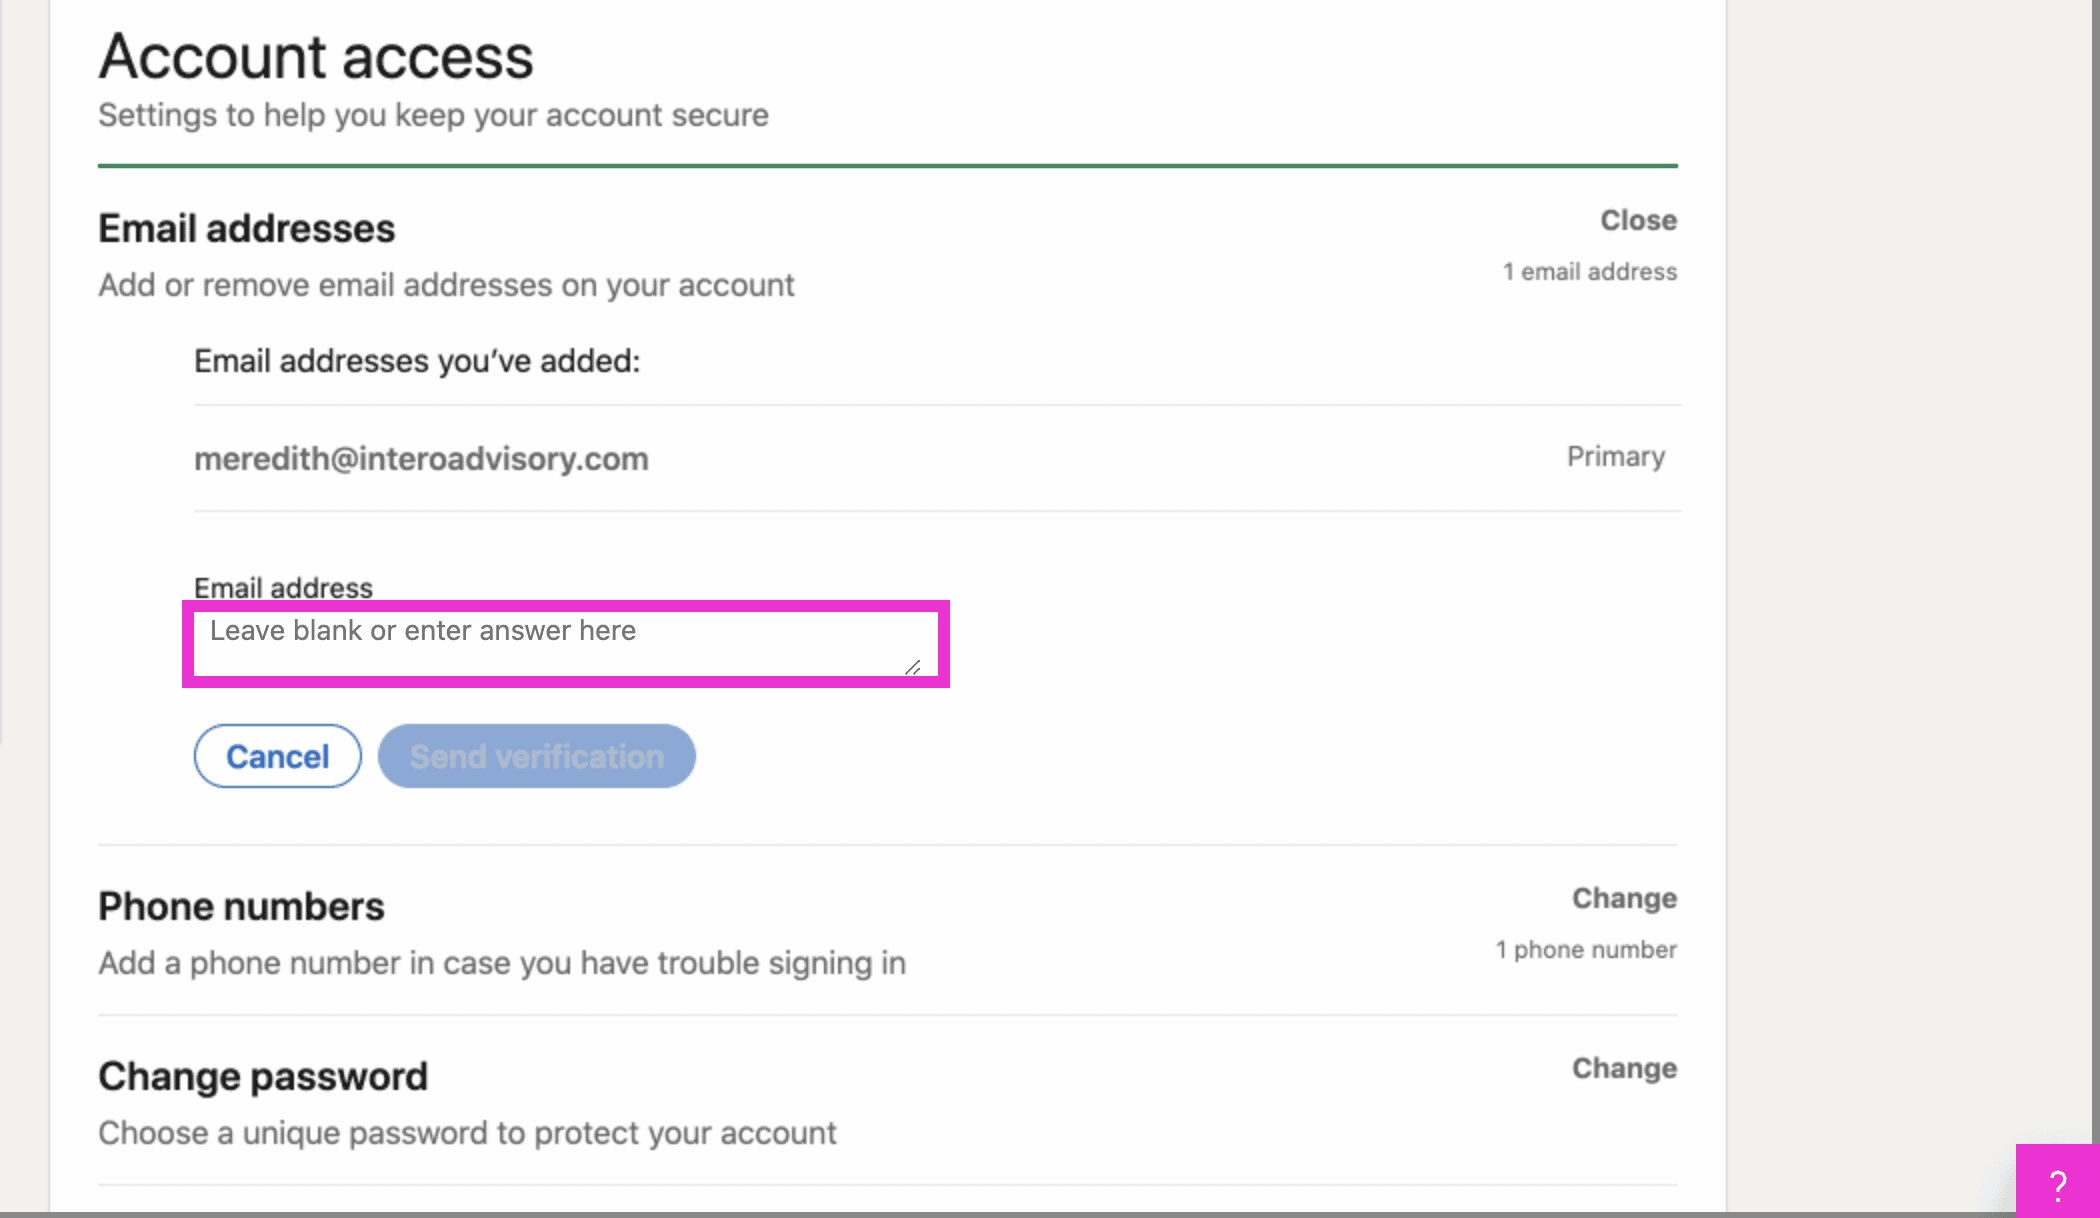Click the textarea resize handle icon
The image size is (2100, 1218).
pyautogui.click(x=912, y=667)
